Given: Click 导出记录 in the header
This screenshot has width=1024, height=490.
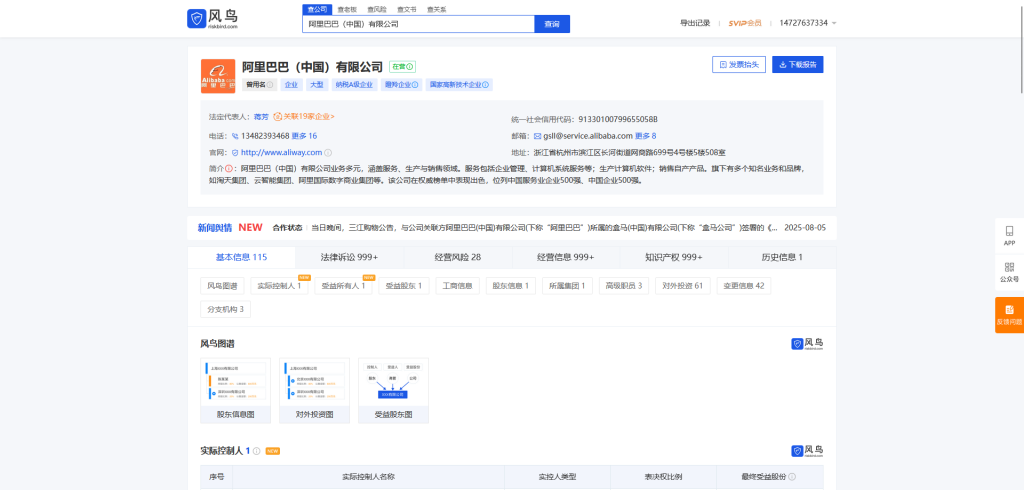Looking at the screenshot, I should coord(695,23).
